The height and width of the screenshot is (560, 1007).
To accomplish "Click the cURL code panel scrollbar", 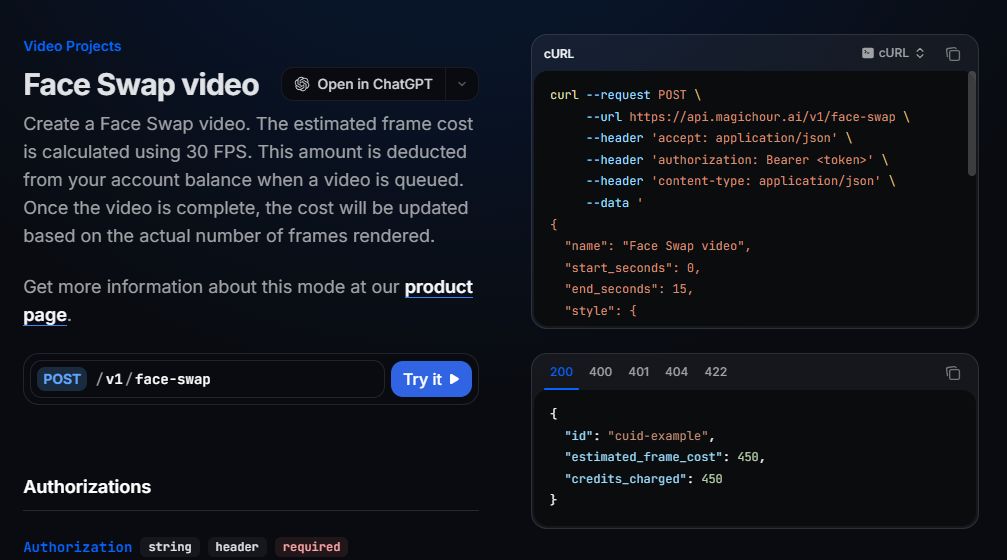I will (972, 125).
